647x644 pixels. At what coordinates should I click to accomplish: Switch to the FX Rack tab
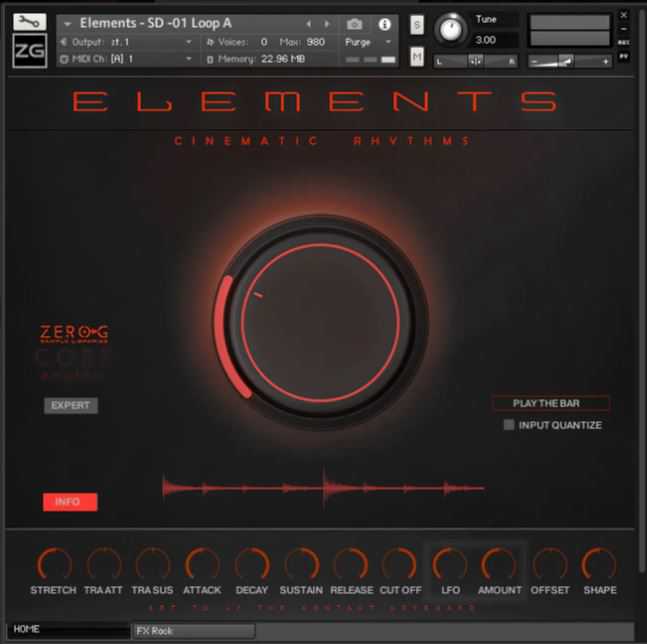[x=193, y=631]
